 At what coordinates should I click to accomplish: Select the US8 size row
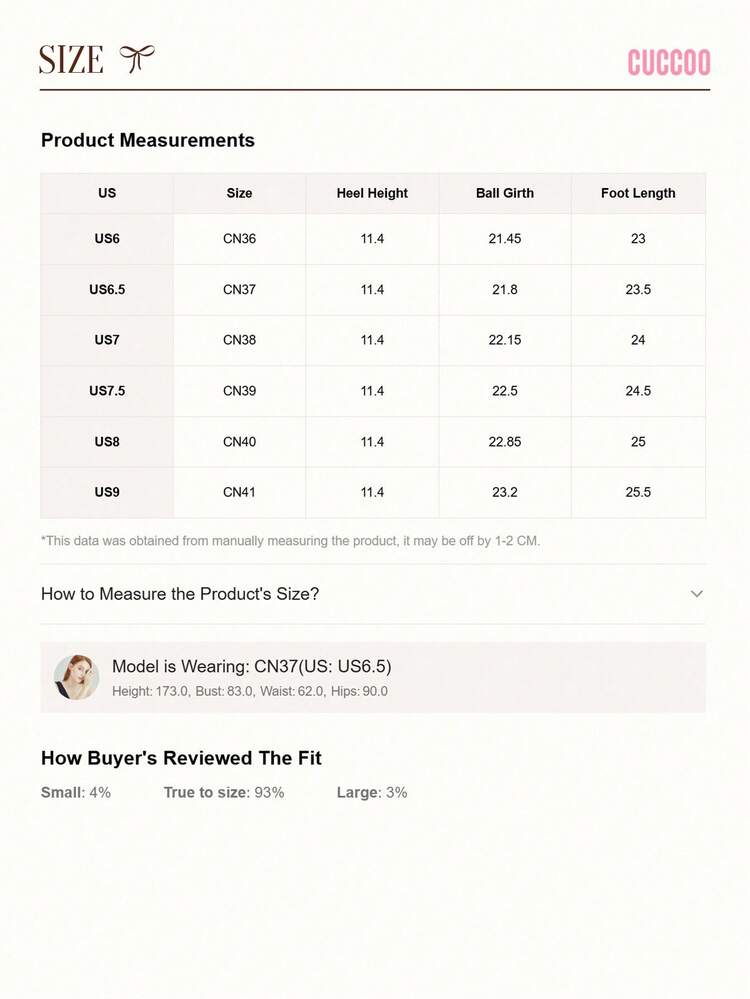click(x=107, y=442)
